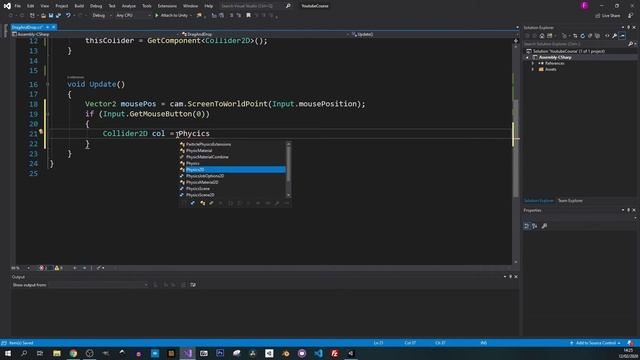Click the Undo arrow toolbar icon
The height and width of the screenshot is (360, 640).
68,16
